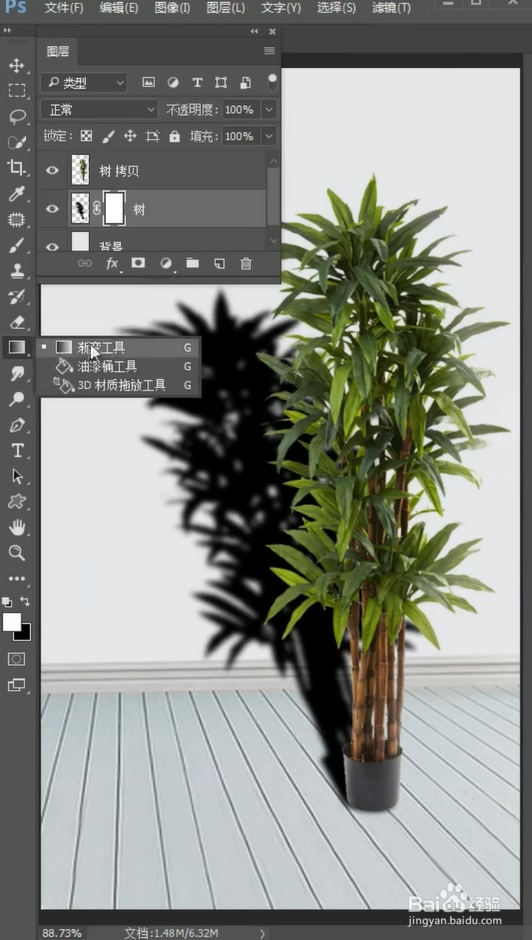
Task: Select the Crop tool
Action: point(17,168)
